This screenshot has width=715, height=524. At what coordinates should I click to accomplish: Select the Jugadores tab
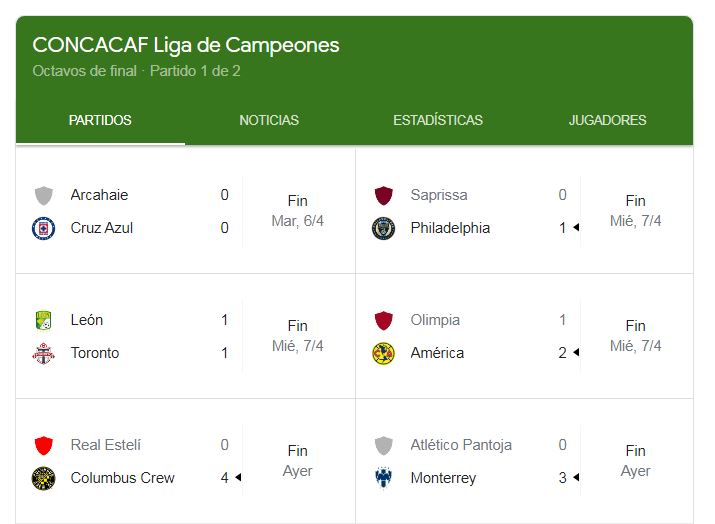(607, 120)
